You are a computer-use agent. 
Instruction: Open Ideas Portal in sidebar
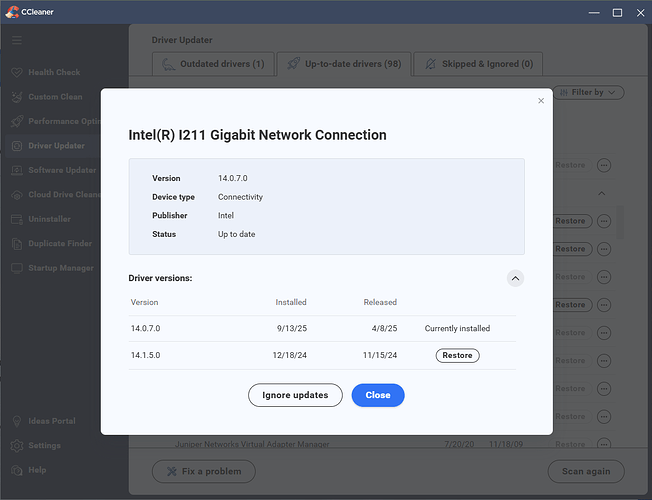coord(54,421)
